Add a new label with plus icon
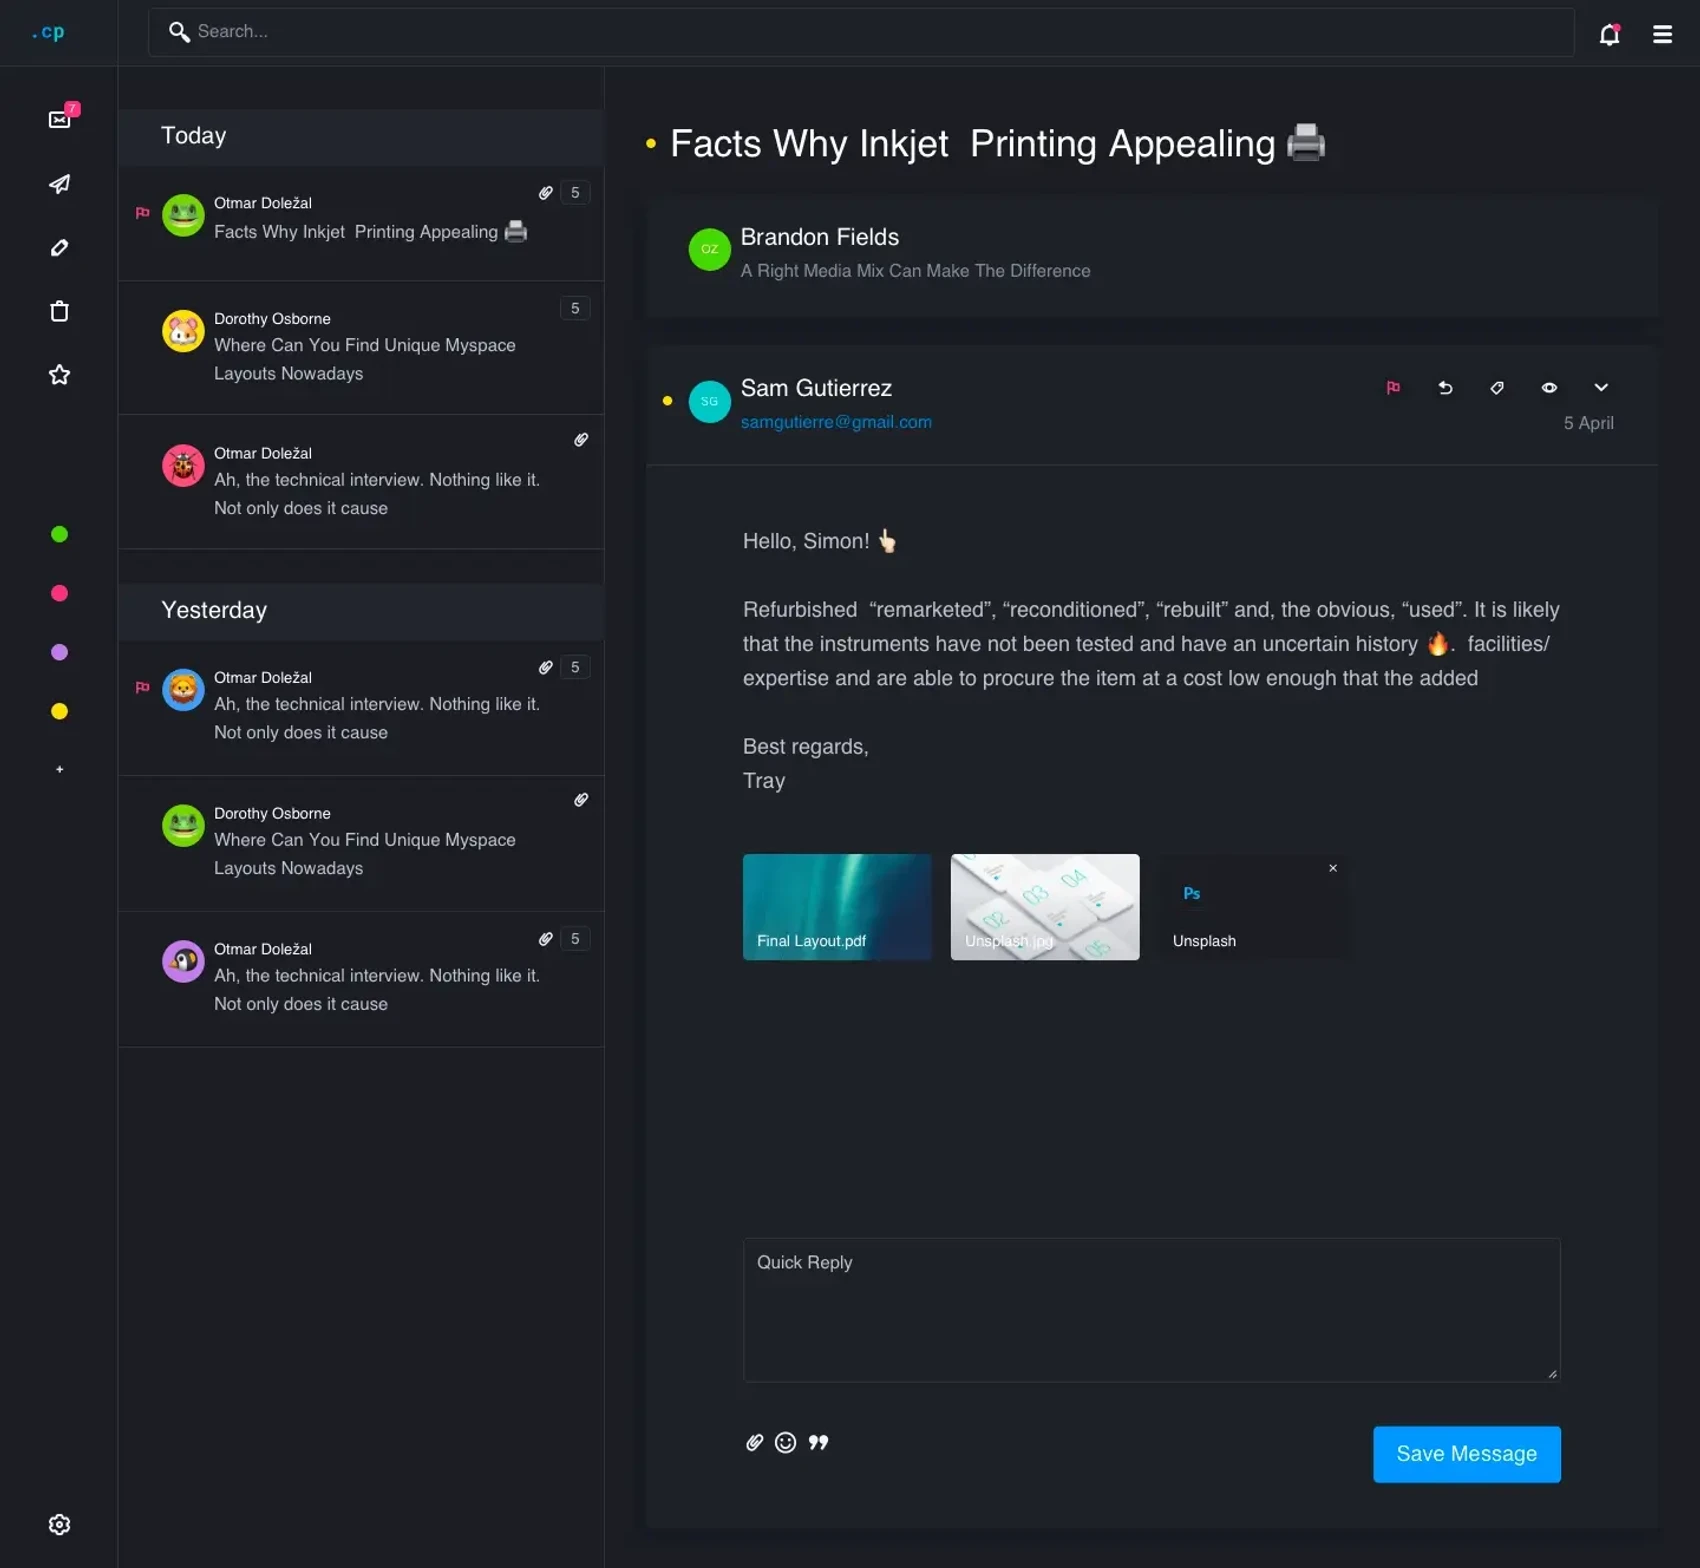Viewport: 1700px width, 1568px height. [x=60, y=769]
